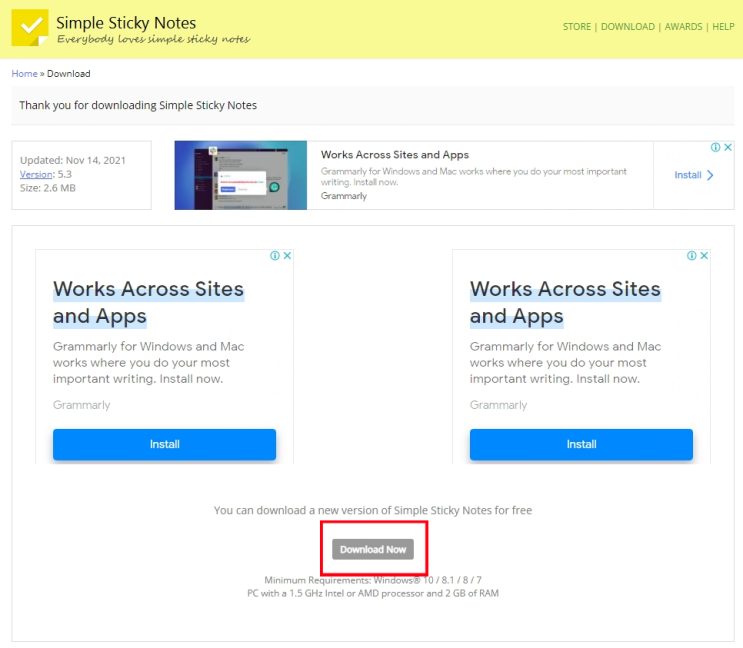Click the Simple Sticky Notes site title

[x=126, y=23]
